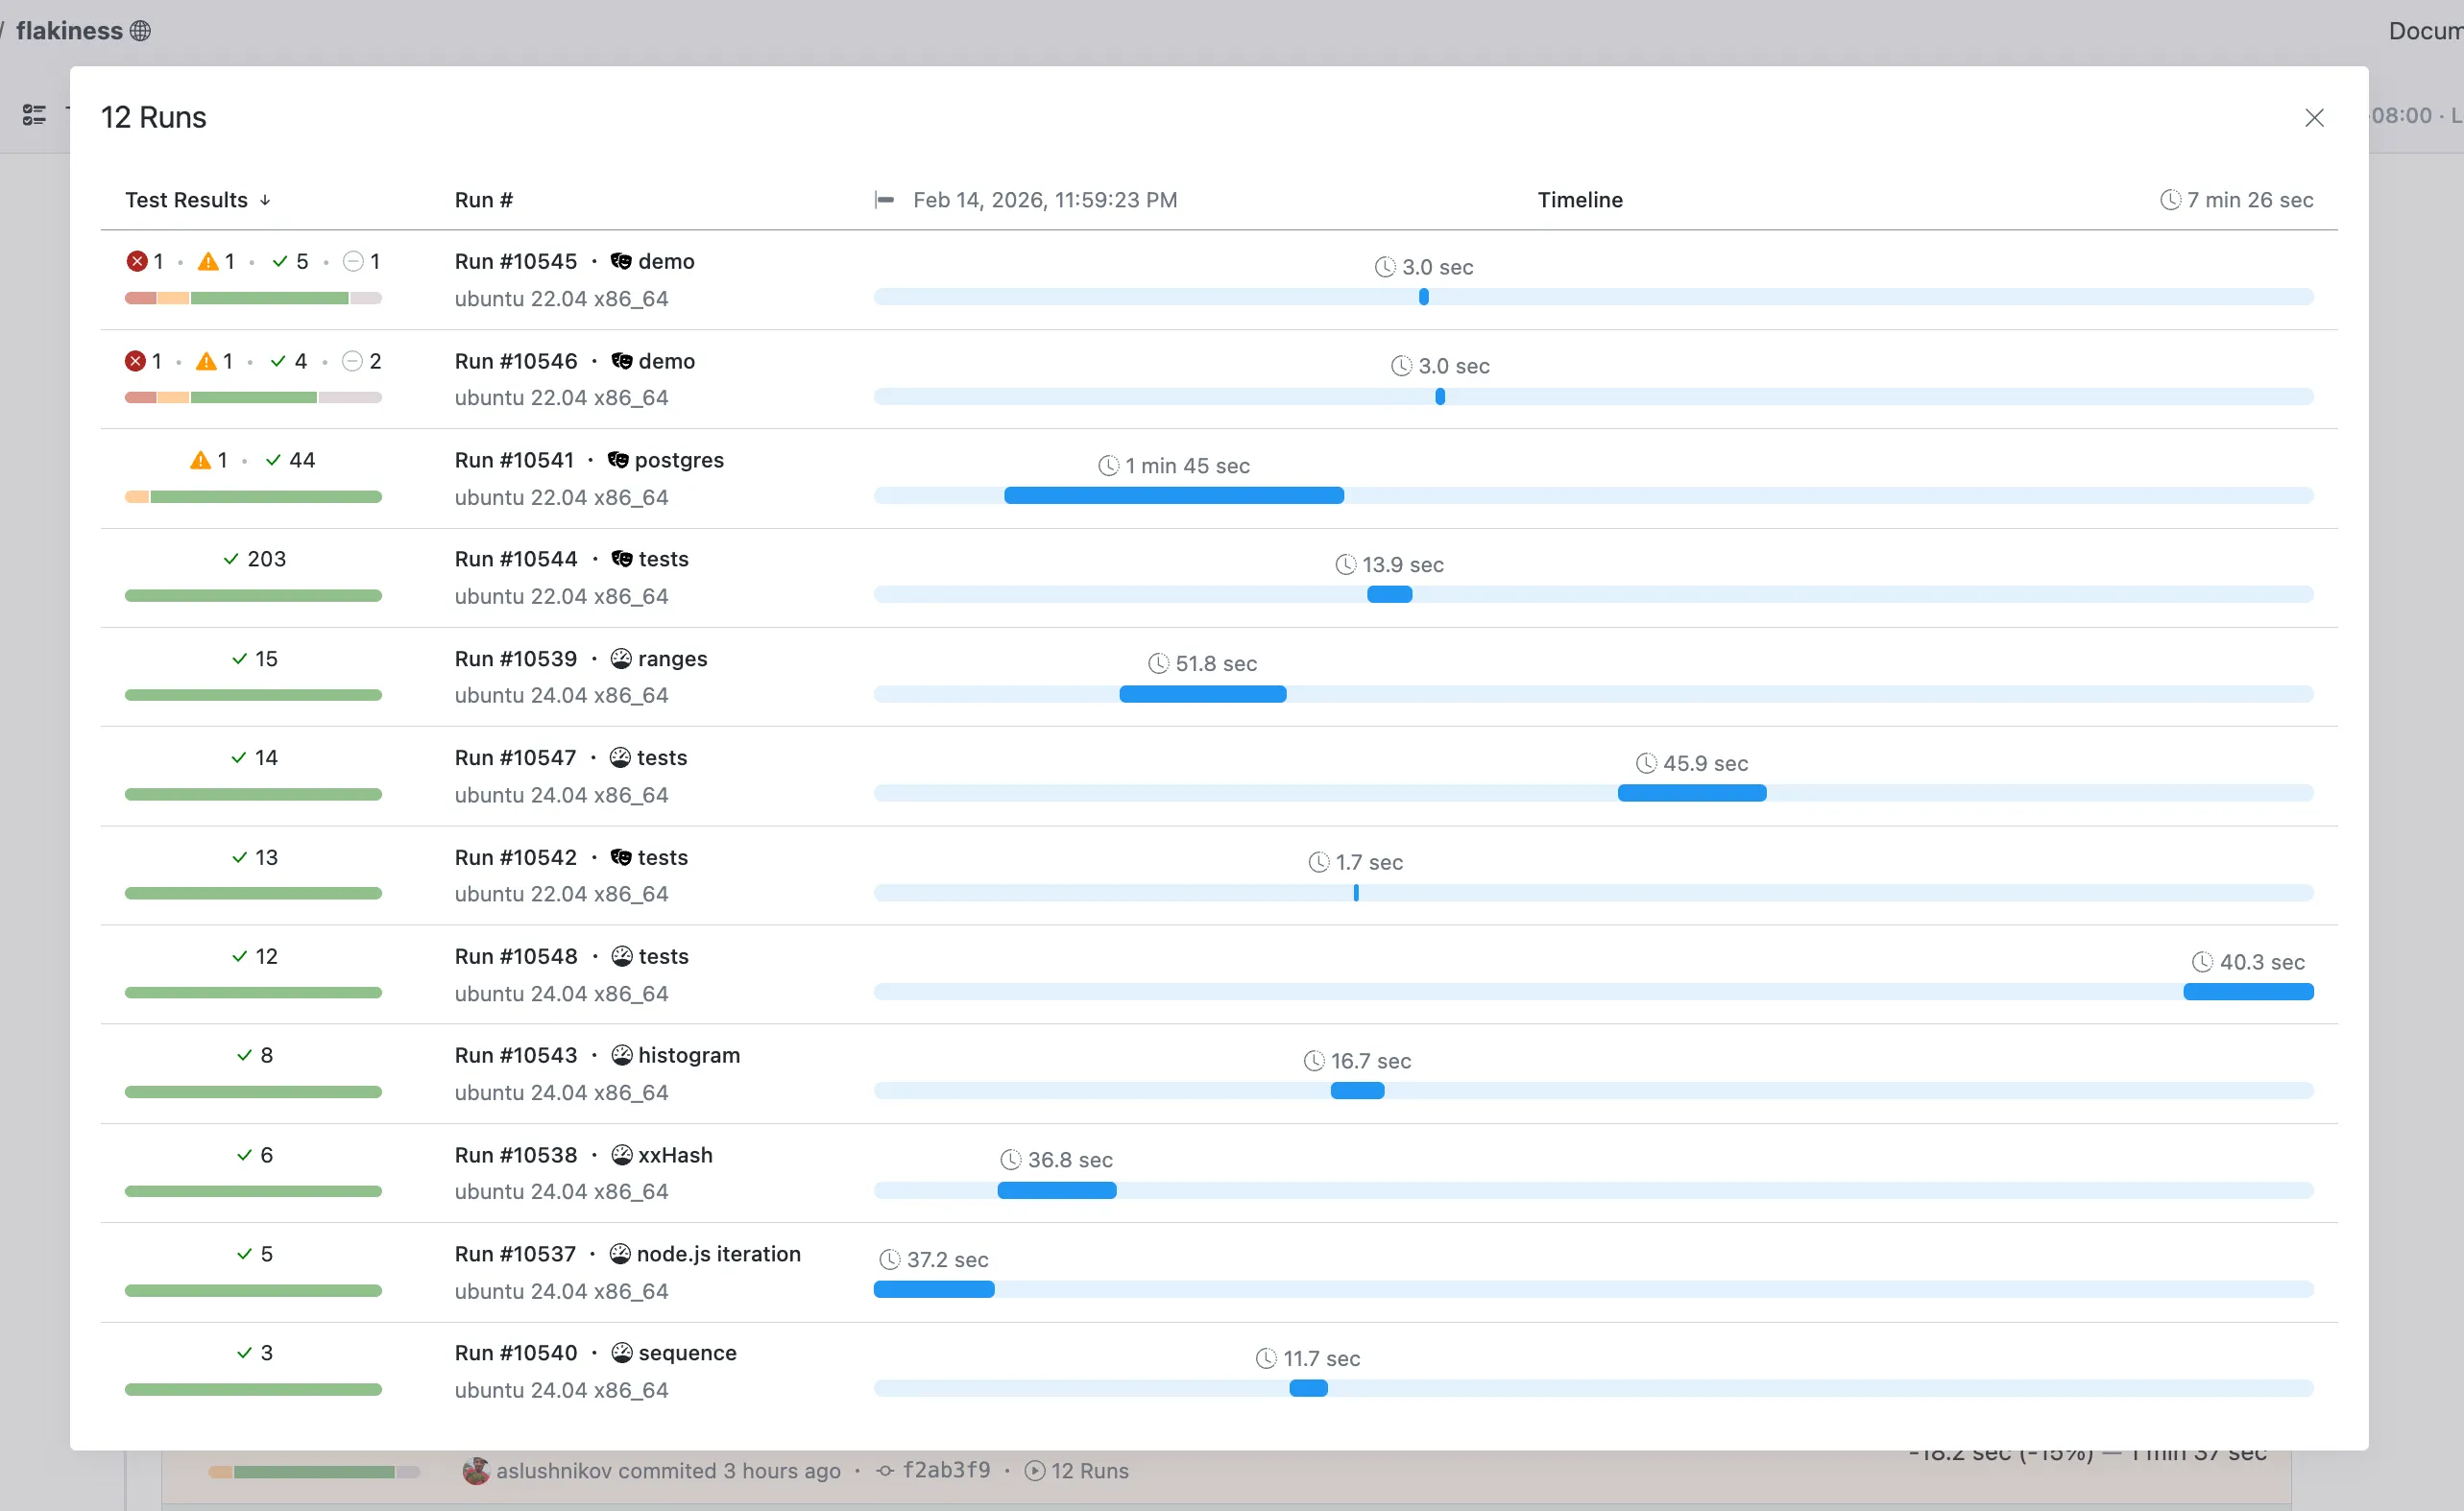Sort by Test Results column arrow
This screenshot has height=1511, width=2464.
265,200
